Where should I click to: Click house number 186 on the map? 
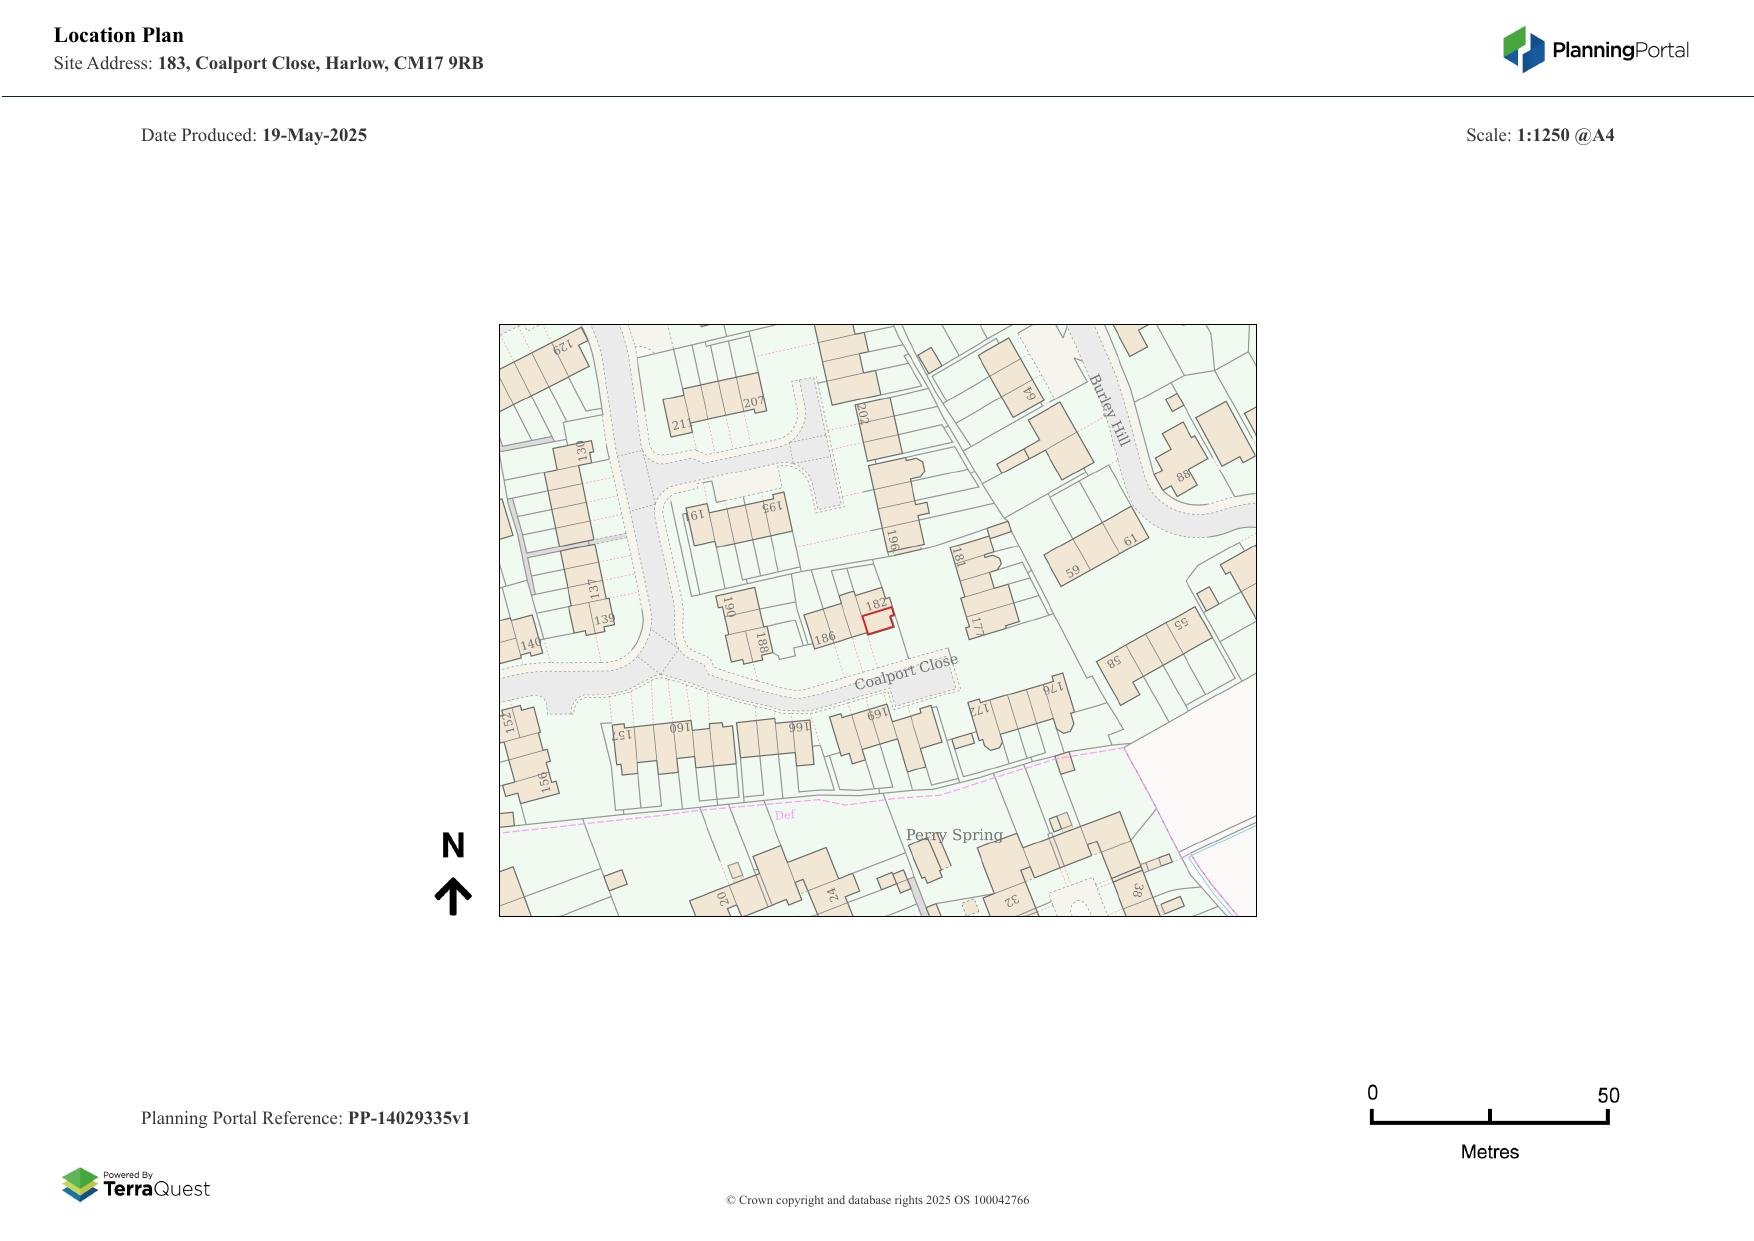(x=824, y=638)
